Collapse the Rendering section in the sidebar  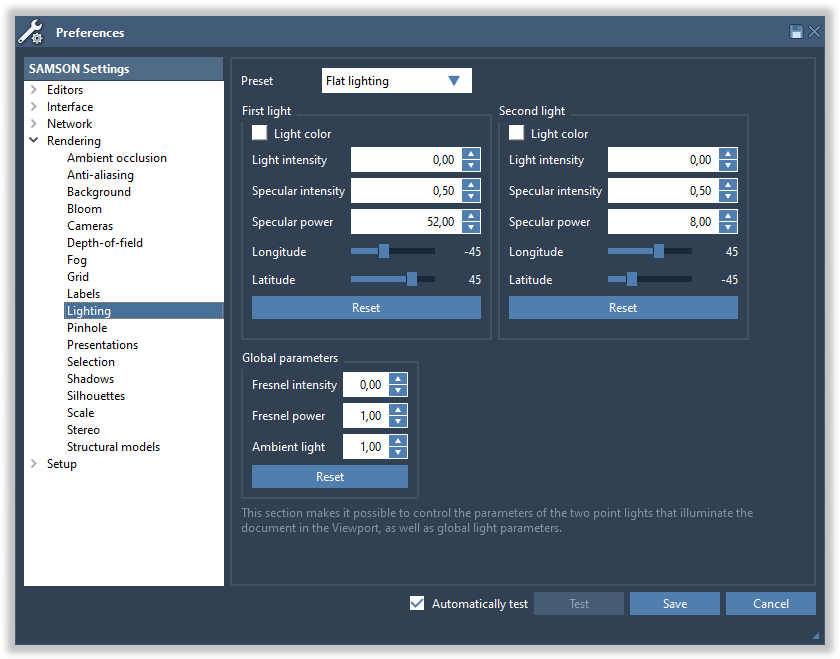point(32,140)
